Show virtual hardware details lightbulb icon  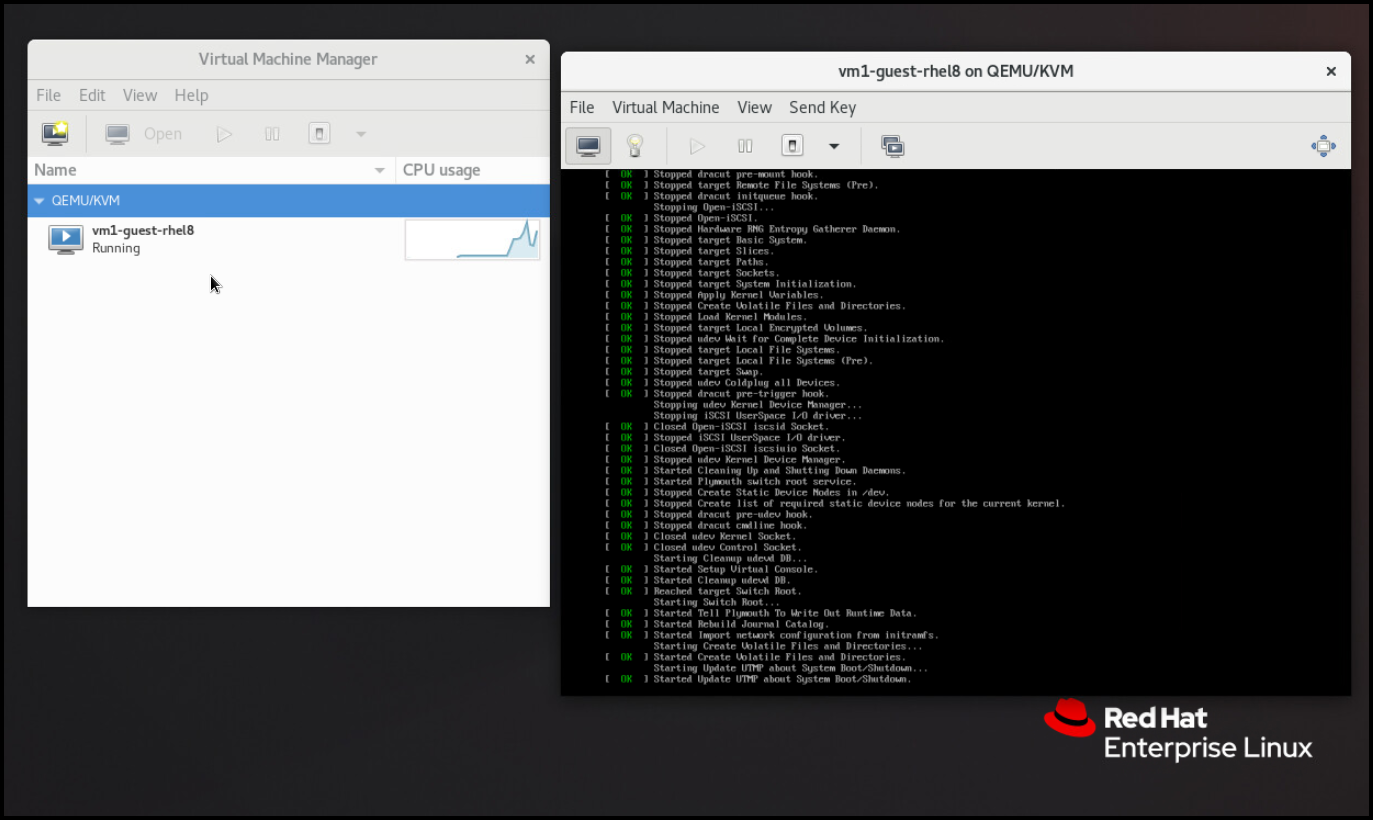[x=634, y=146]
